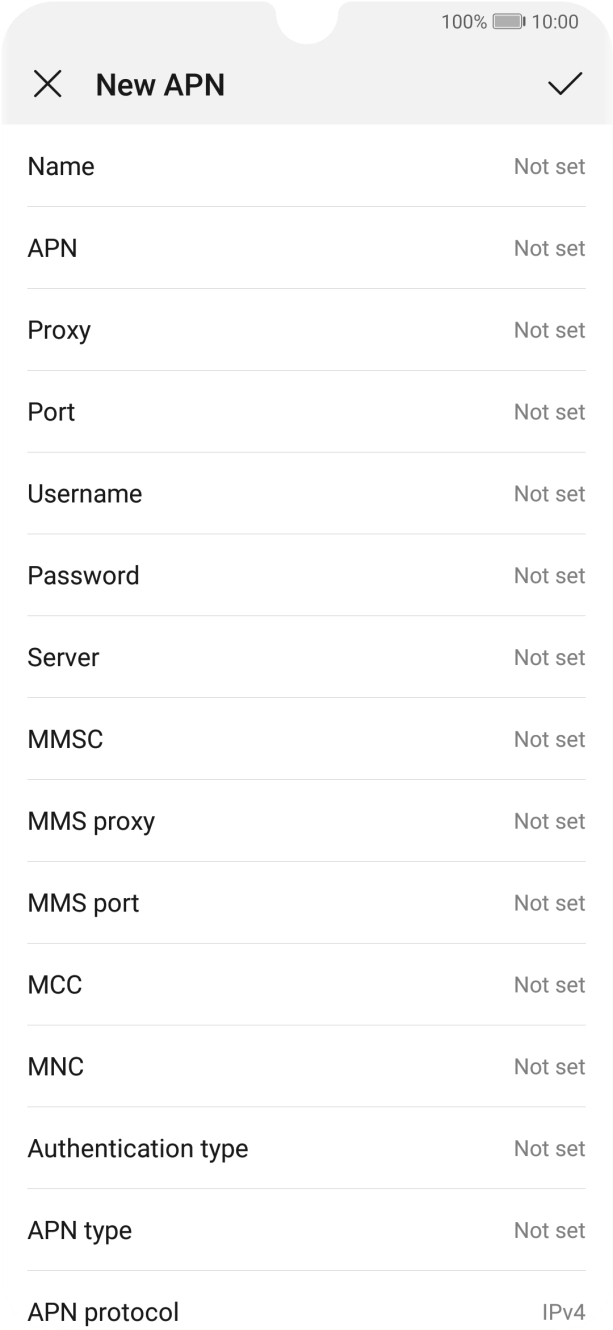Edit the MNC code
Image resolution: width=613 pixels, height=1330 pixels.
coord(306,1068)
